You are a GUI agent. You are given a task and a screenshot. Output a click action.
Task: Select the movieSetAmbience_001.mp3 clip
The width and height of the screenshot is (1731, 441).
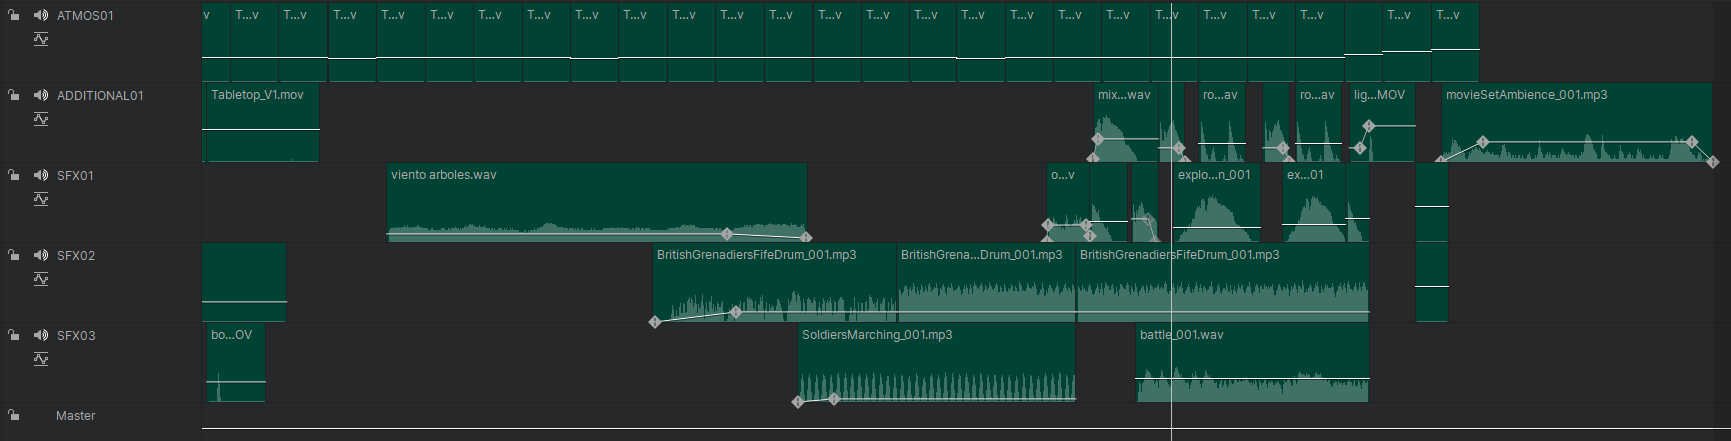click(1576, 122)
